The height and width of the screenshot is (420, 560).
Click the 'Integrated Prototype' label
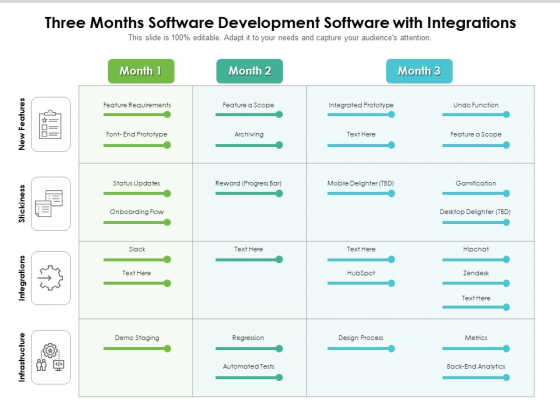(x=361, y=105)
